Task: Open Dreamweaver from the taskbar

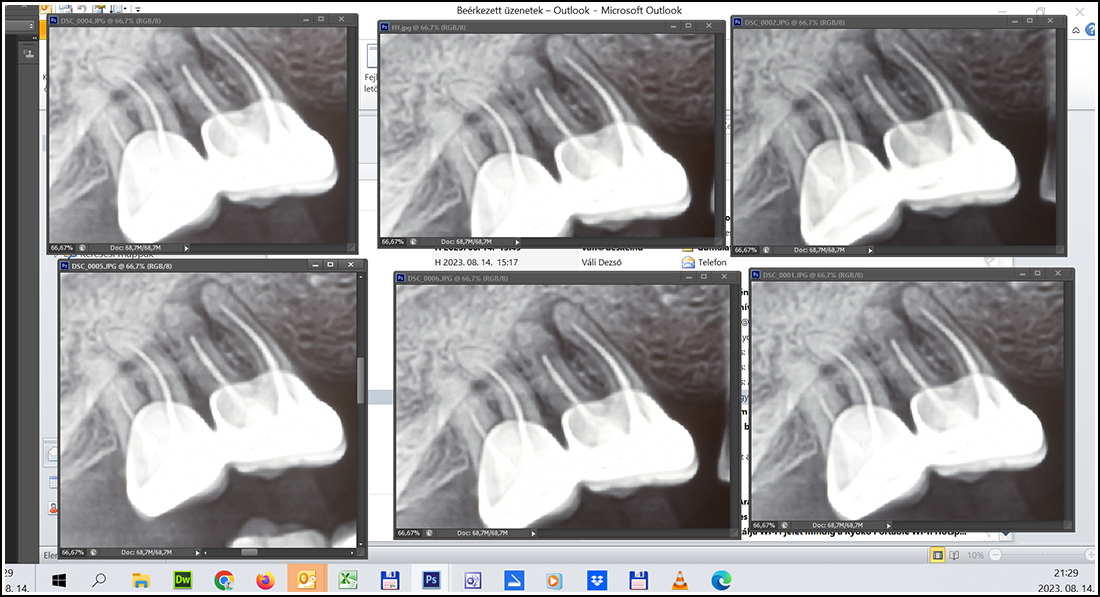Action: (x=182, y=579)
